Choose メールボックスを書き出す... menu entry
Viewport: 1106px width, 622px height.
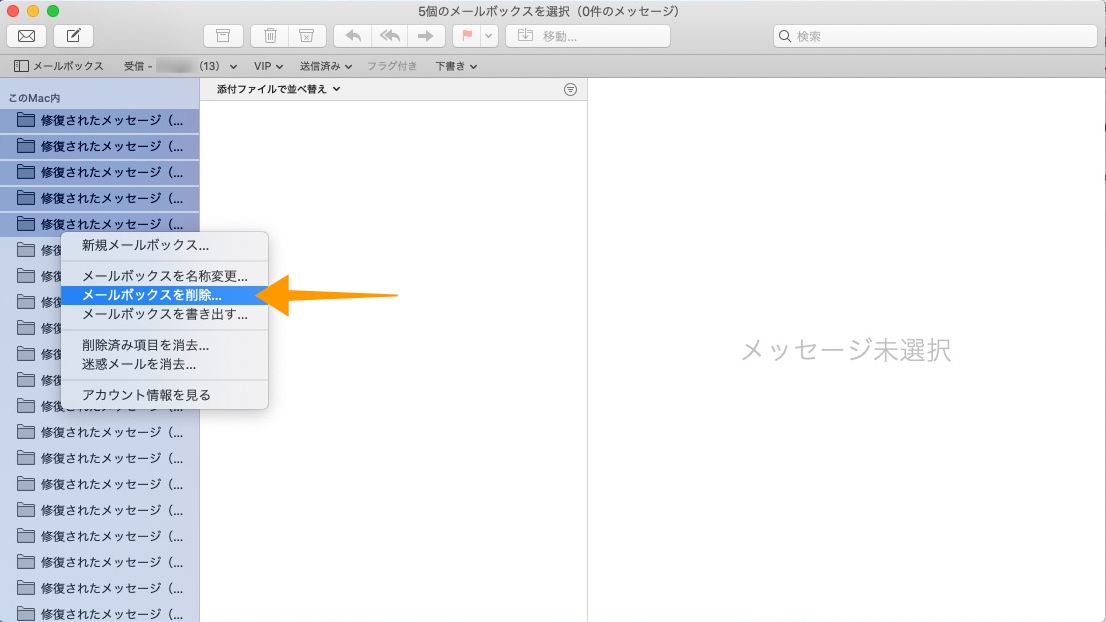click(164, 314)
